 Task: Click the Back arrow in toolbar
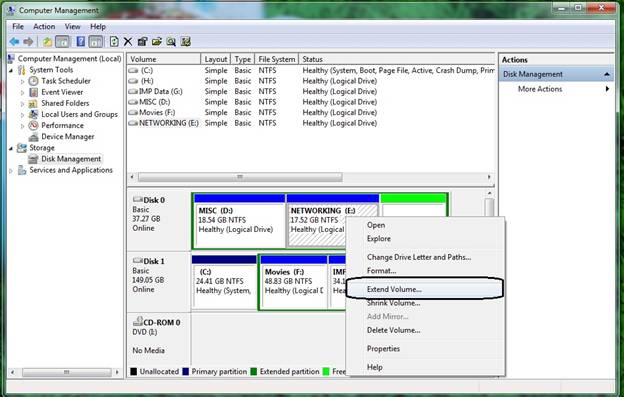click(14, 41)
